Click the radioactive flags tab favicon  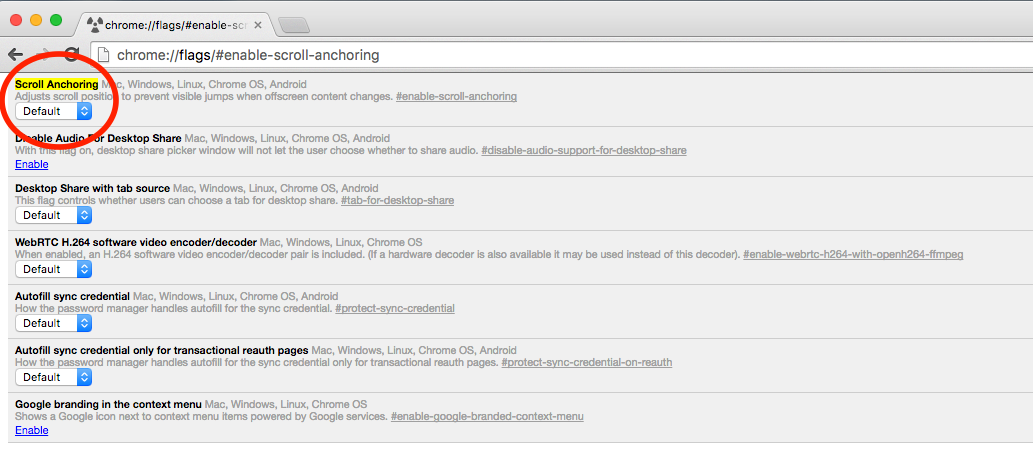click(95, 25)
